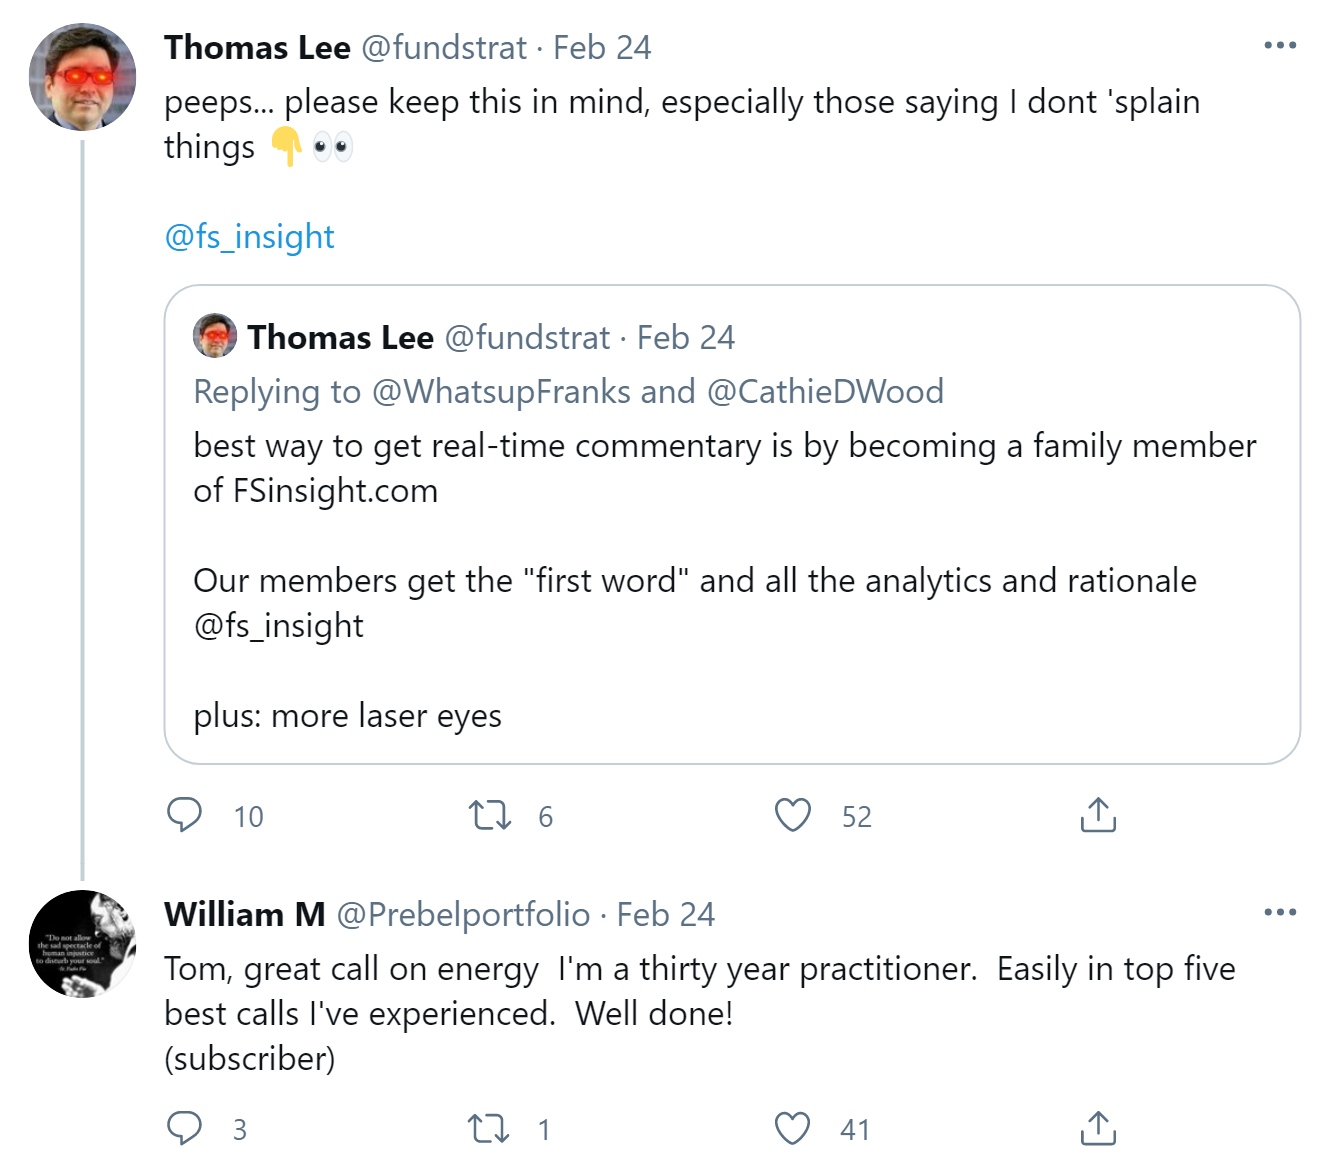Share William M's tweet

(x=1098, y=1129)
